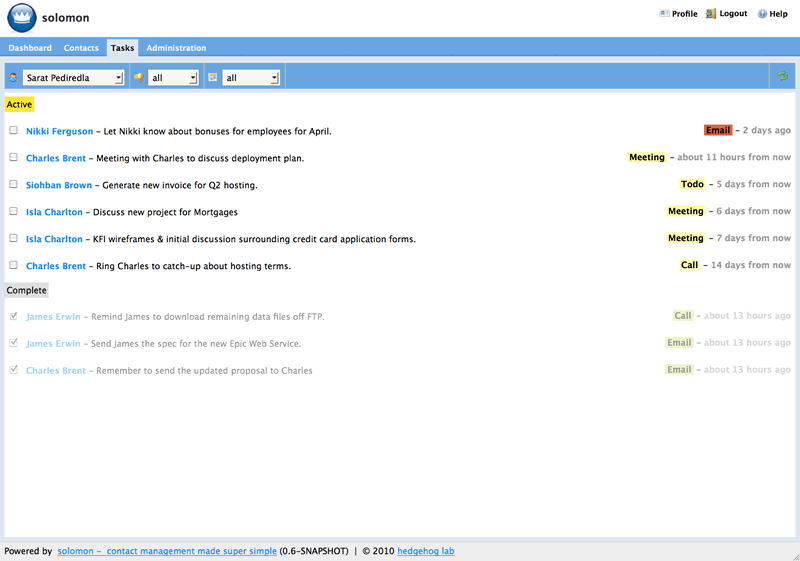Click 'Let Nikki know about bonuses' task text

(217, 131)
